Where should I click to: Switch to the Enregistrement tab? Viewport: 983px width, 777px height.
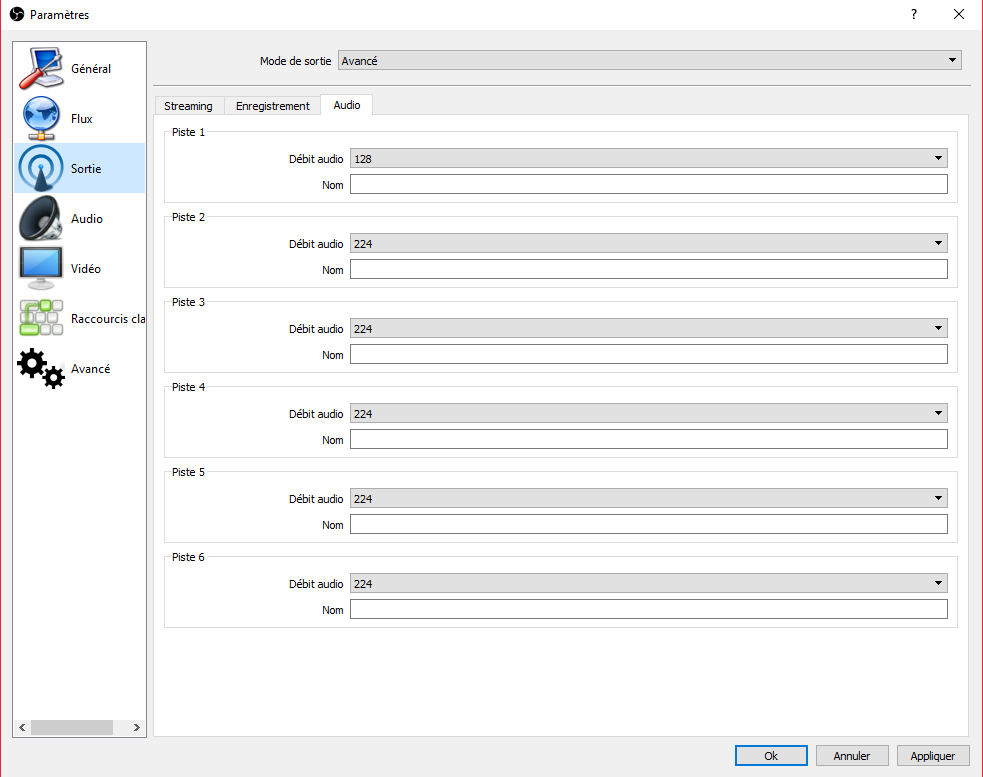pos(273,106)
